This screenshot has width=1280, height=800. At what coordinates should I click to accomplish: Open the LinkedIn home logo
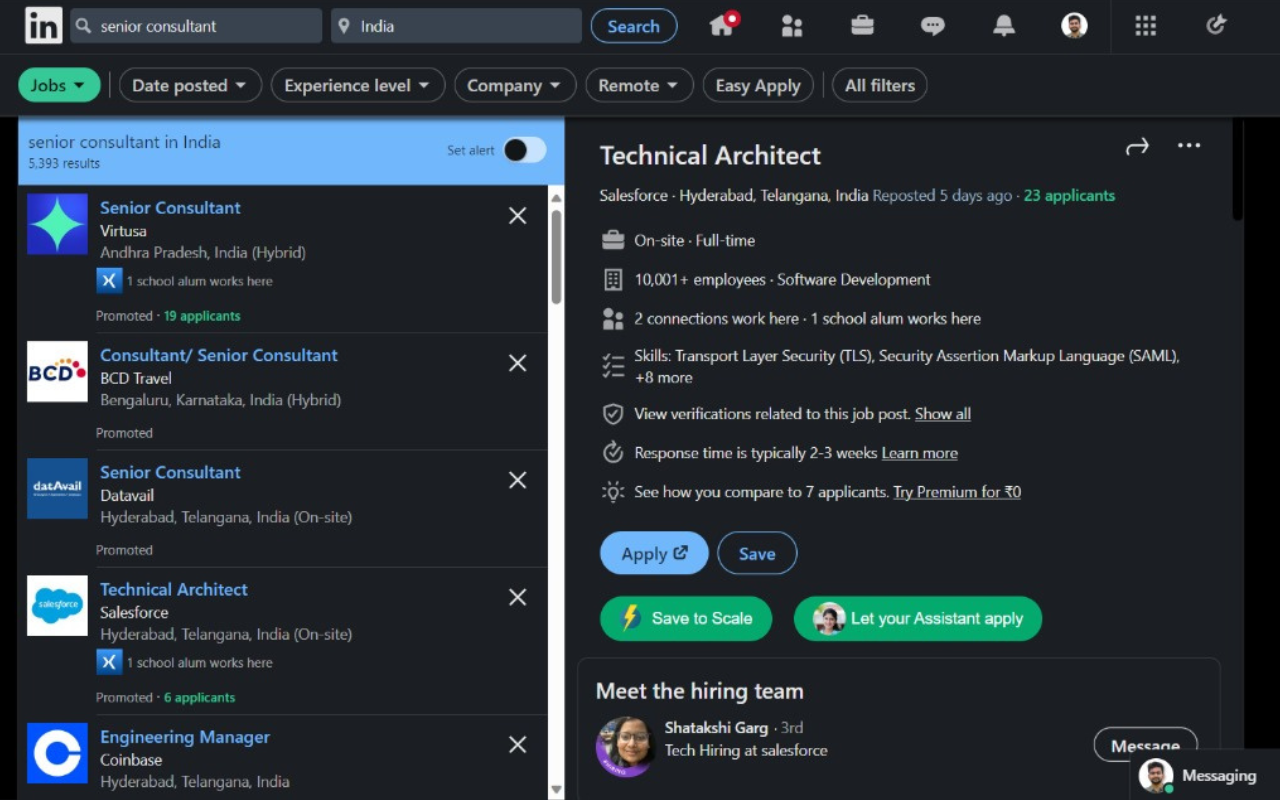[43, 26]
